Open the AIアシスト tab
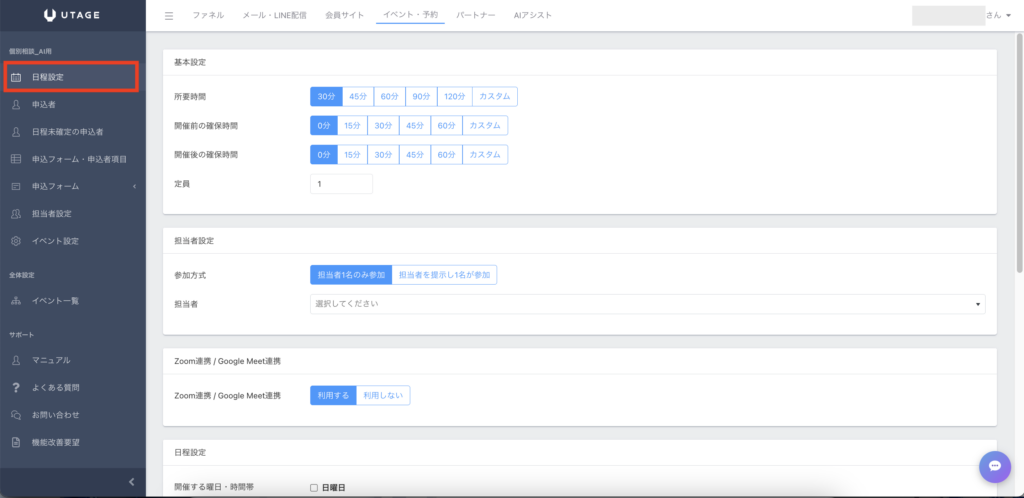1024x498 pixels. (533, 15)
